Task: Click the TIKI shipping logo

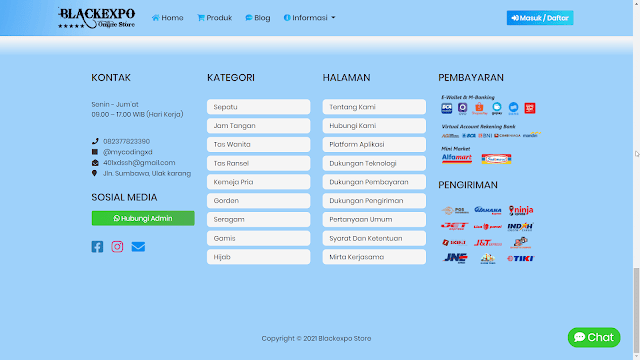Action: click(x=521, y=258)
